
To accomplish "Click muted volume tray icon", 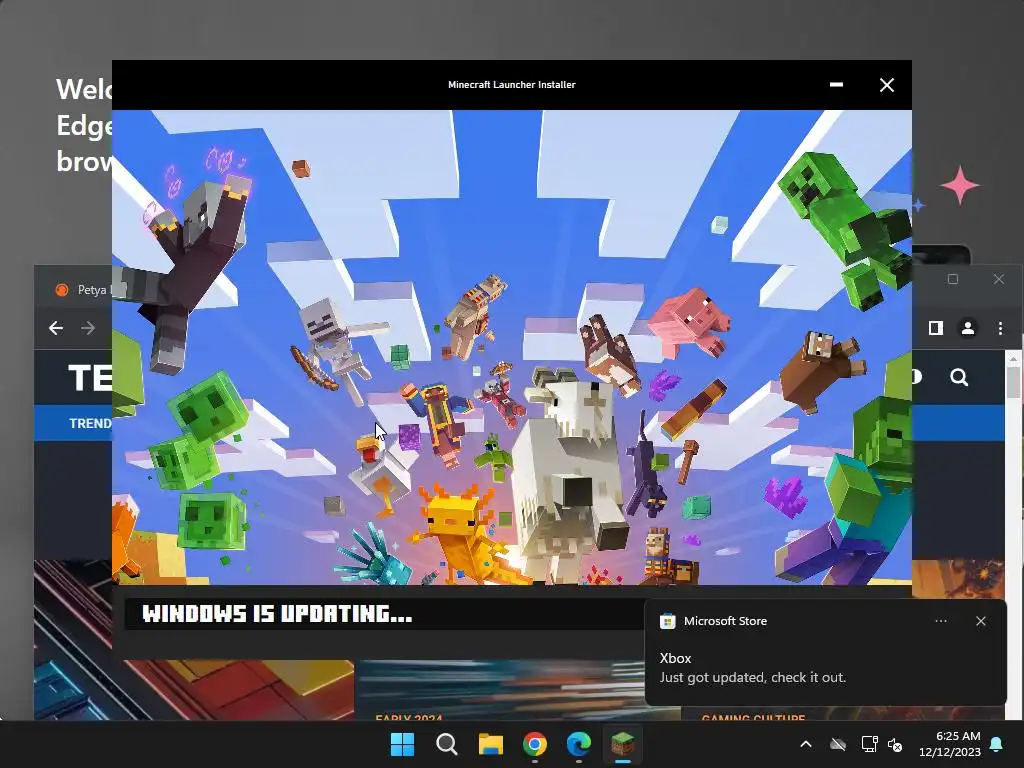I will tap(895, 744).
